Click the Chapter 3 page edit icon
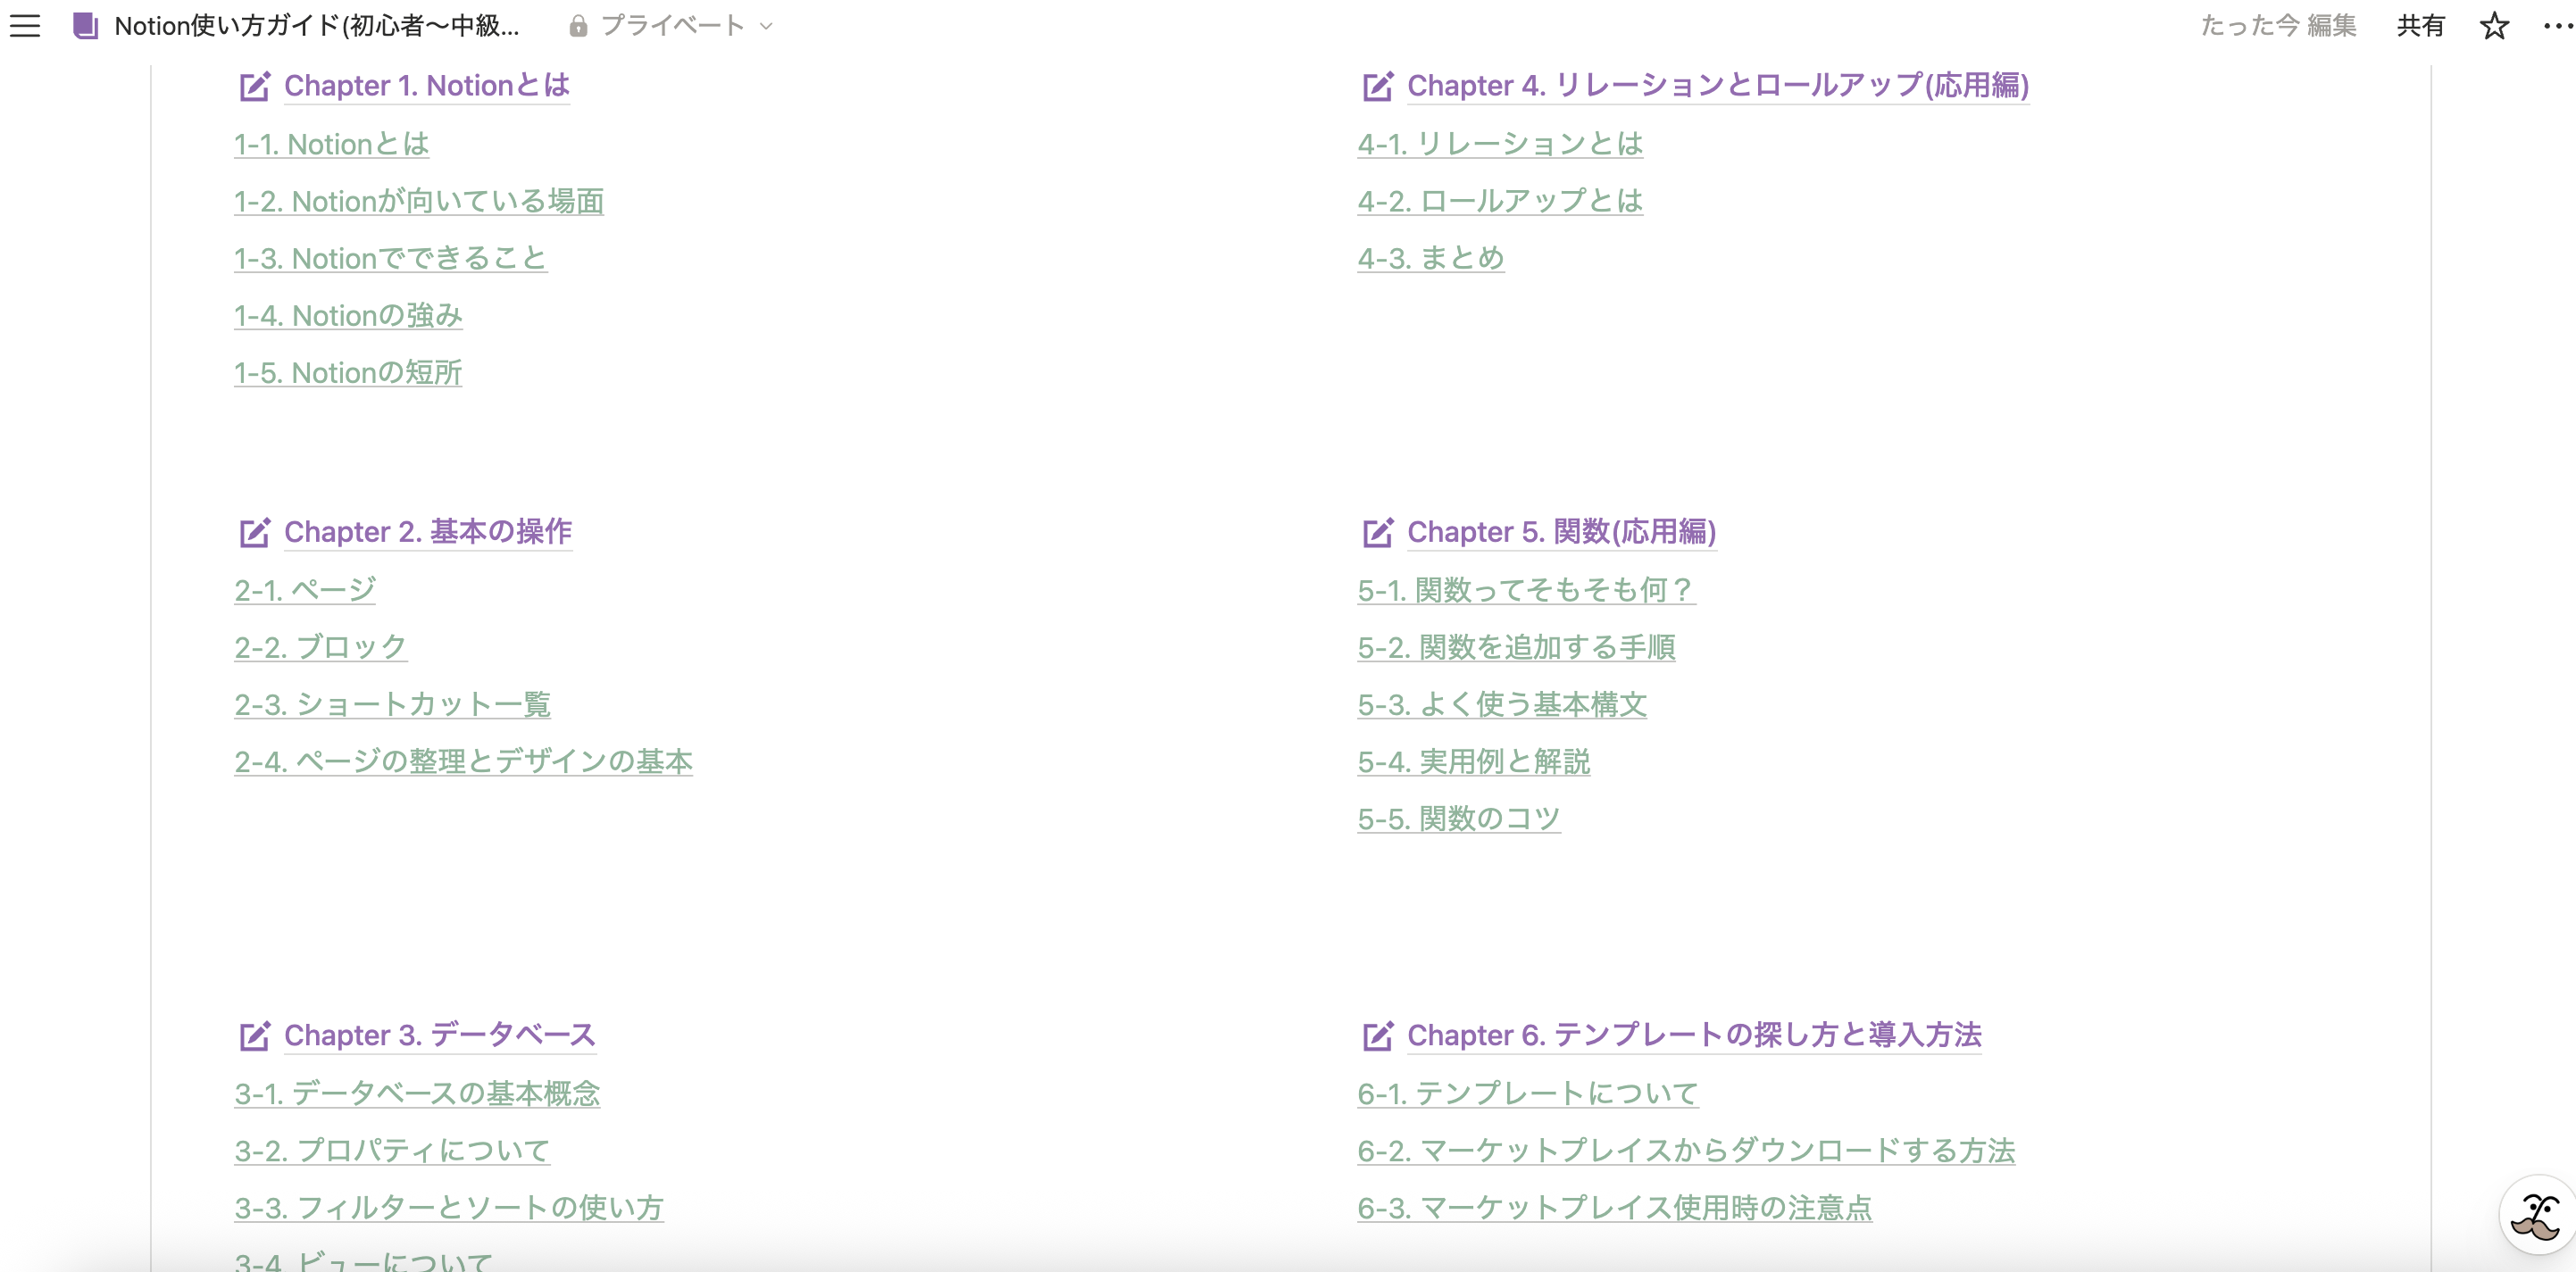This screenshot has height=1272, width=2576. [254, 1036]
